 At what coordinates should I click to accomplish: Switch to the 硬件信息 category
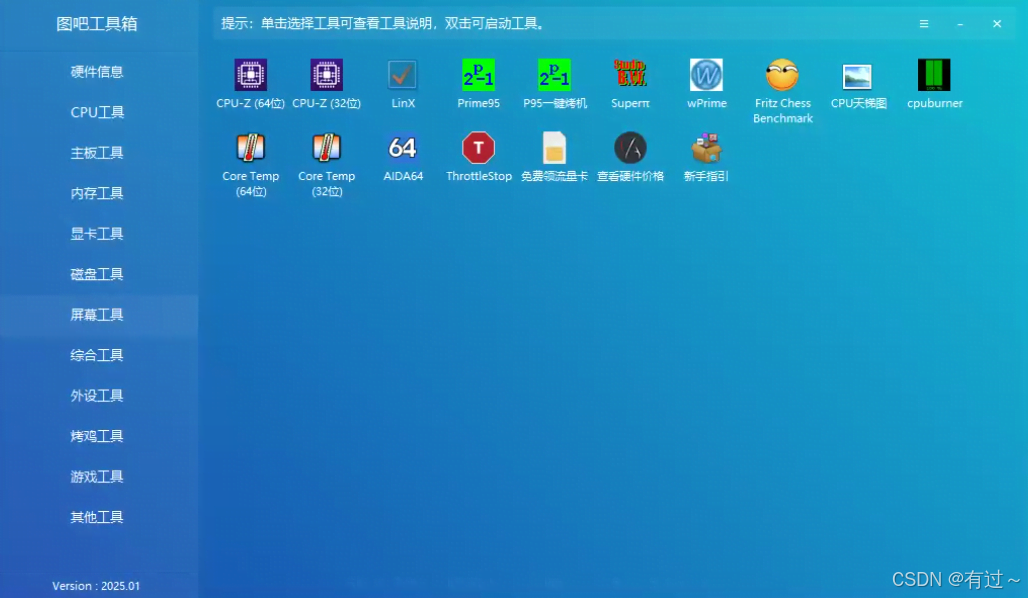coord(97,72)
